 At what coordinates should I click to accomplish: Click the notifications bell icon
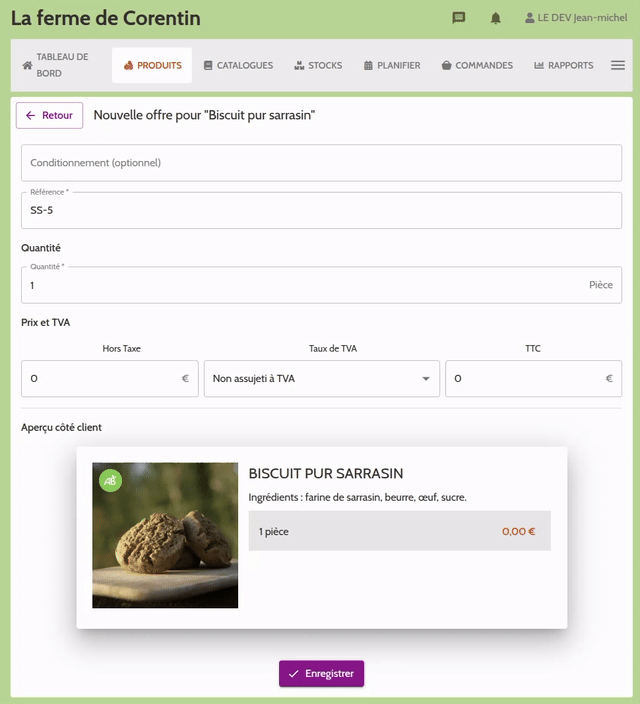tap(495, 18)
